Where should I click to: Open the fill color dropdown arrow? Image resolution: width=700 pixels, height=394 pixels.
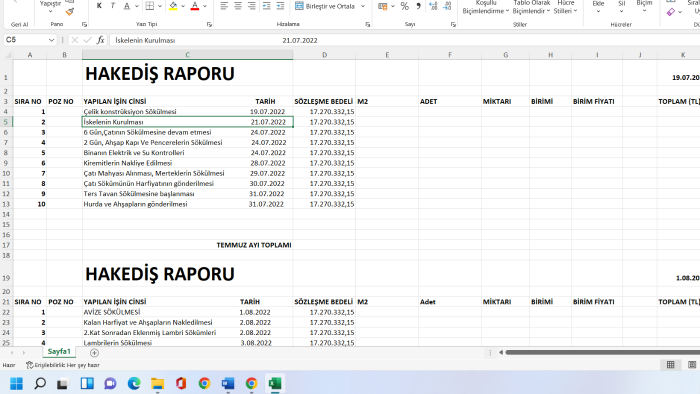pos(183,6)
